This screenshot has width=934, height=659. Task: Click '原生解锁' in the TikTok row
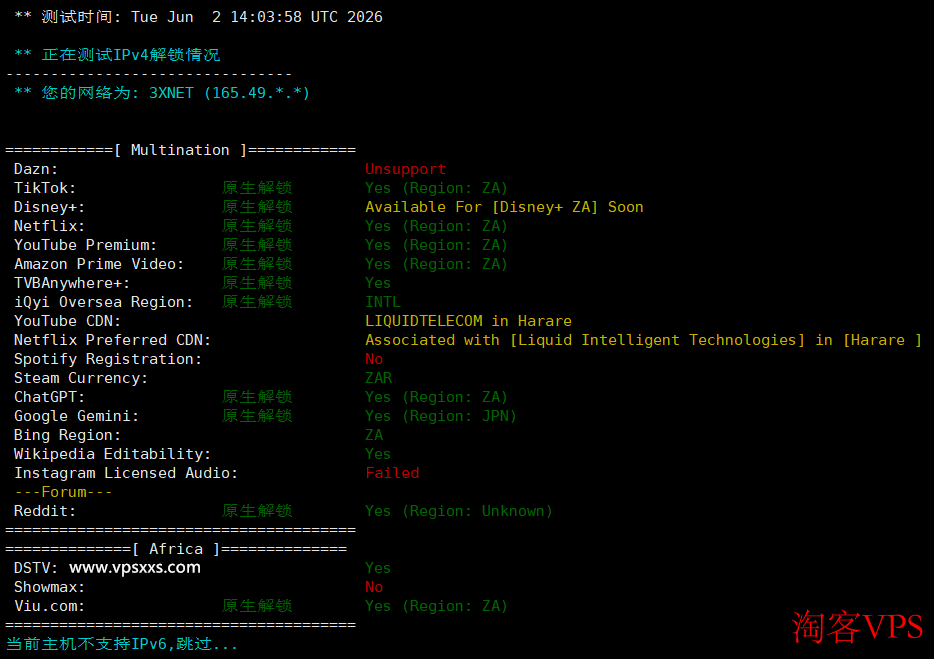[257, 188]
